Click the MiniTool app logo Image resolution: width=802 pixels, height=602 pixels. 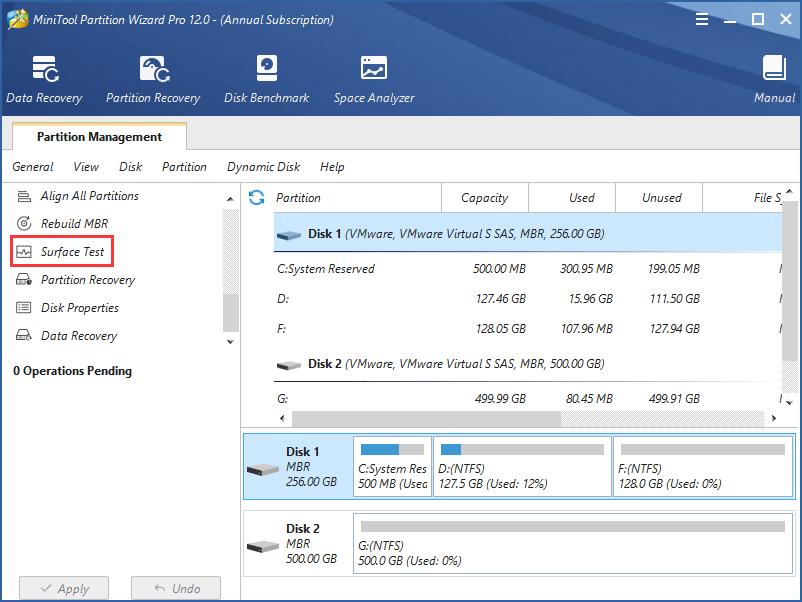tap(17, 19)
